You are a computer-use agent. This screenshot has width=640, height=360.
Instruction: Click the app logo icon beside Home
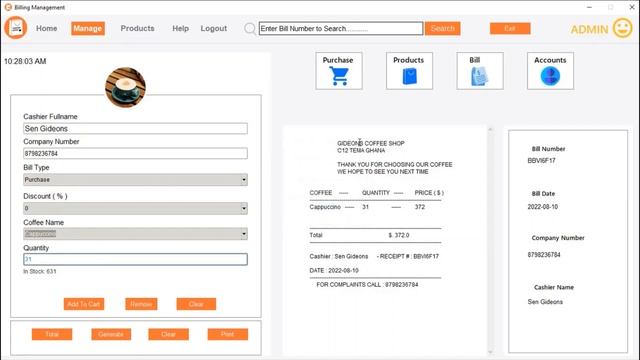click(16, 28)
